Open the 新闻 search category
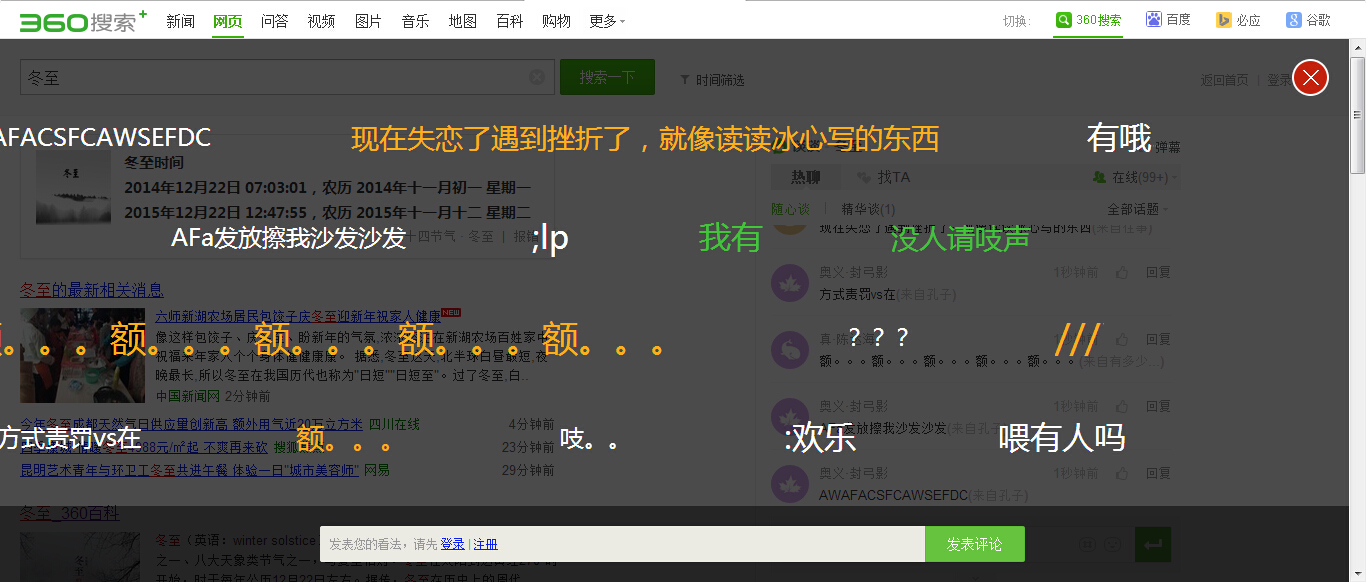This screenshot has height=582, width=1366. click(x=180, y=21)
